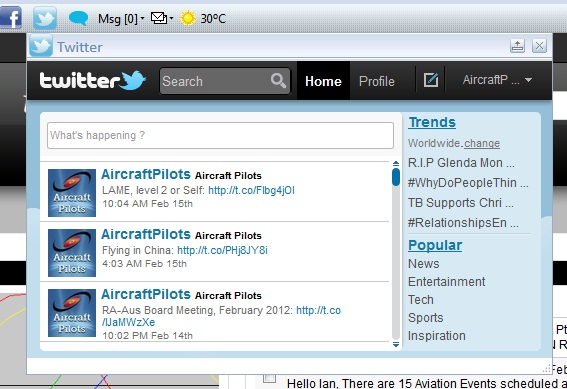The height and width of the screenshot is (389, 567).
Task: Select the Entertainment popular category
Action: (447, 282)
